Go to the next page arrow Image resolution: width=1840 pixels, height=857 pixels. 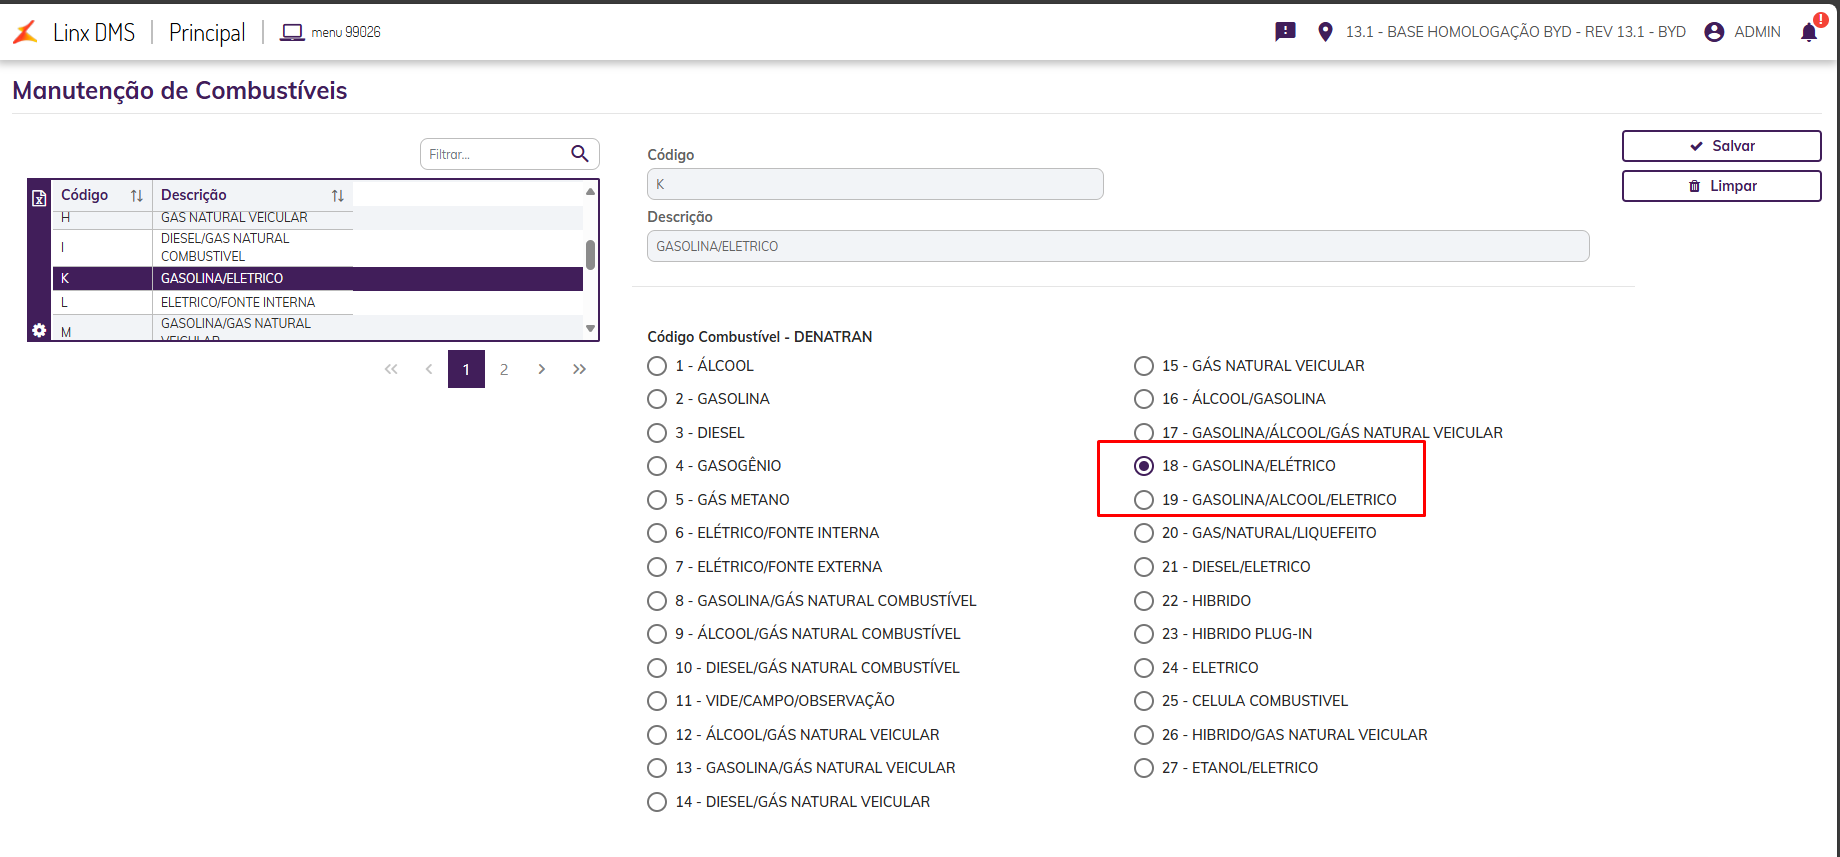[x=541, y=369]
